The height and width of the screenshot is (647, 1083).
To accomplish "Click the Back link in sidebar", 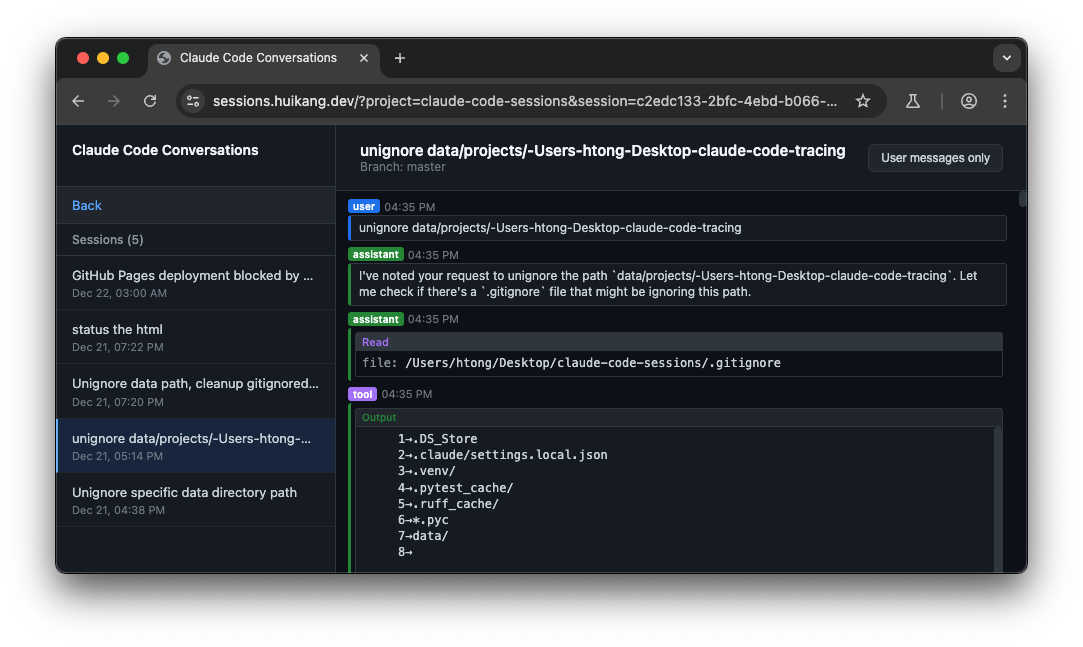I will click(x=87, y=205).
